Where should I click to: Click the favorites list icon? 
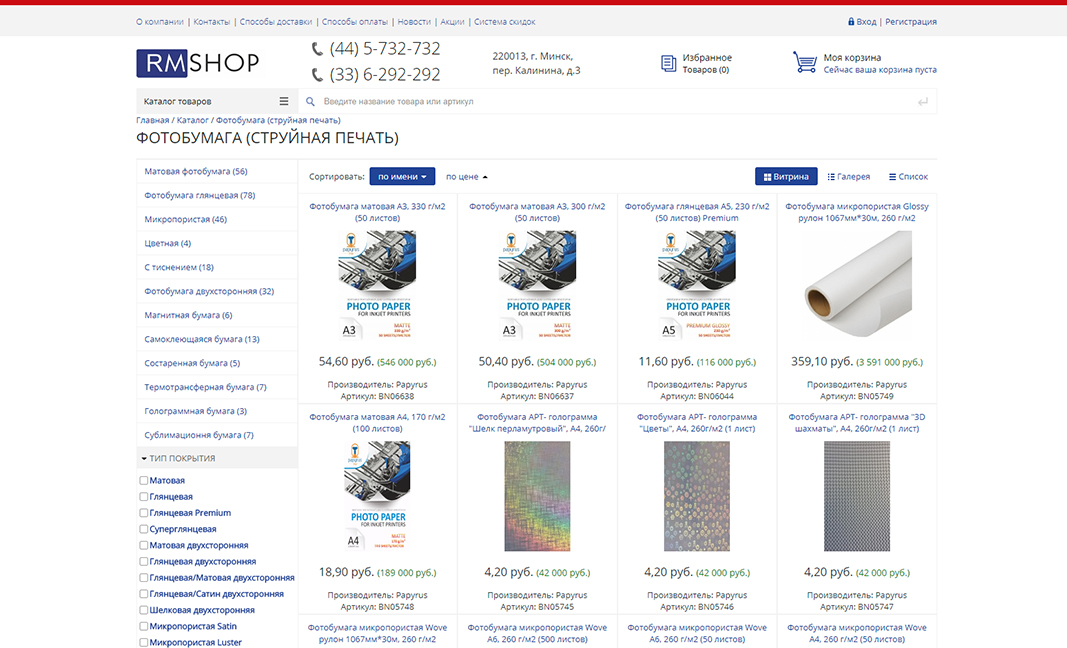point(668,64)
